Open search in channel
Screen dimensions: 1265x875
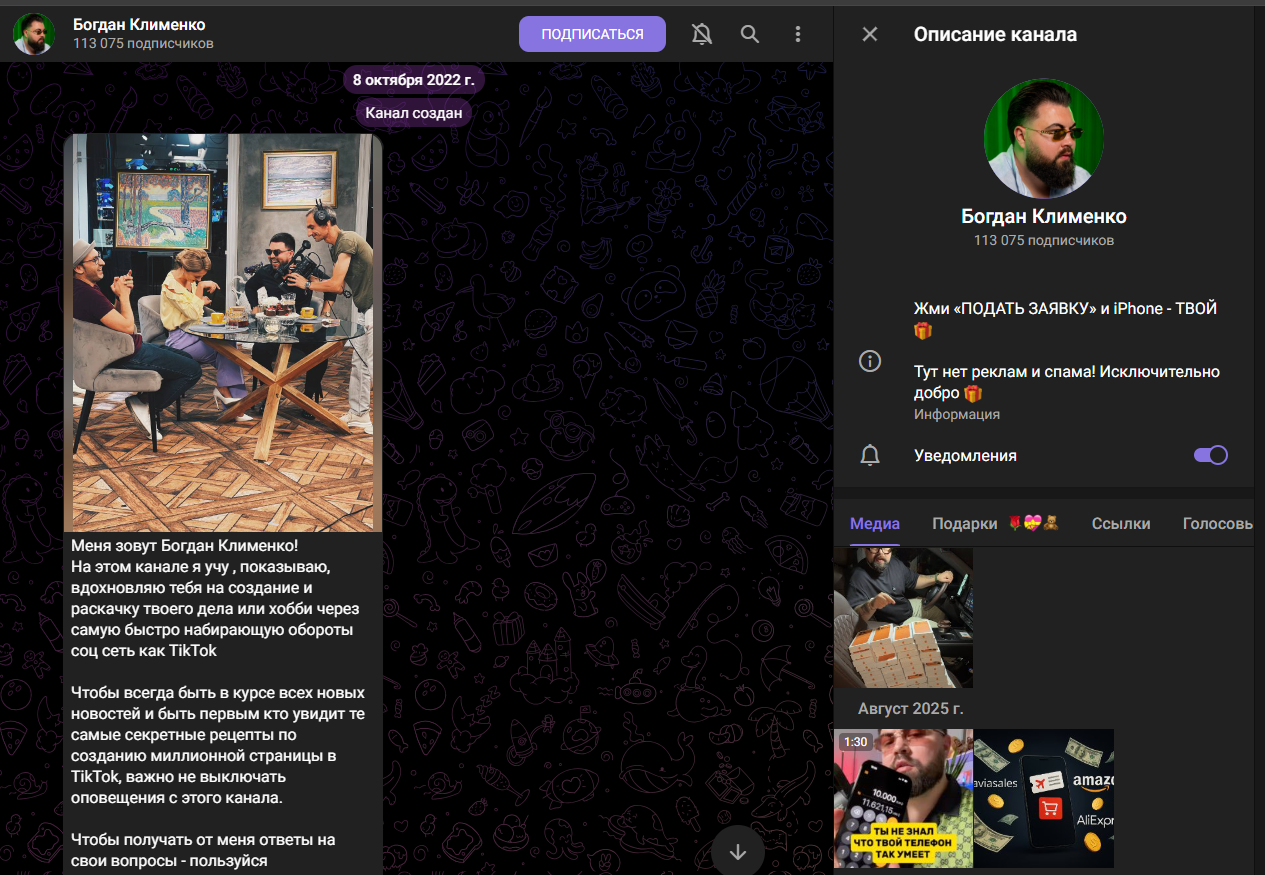point(750,34)
